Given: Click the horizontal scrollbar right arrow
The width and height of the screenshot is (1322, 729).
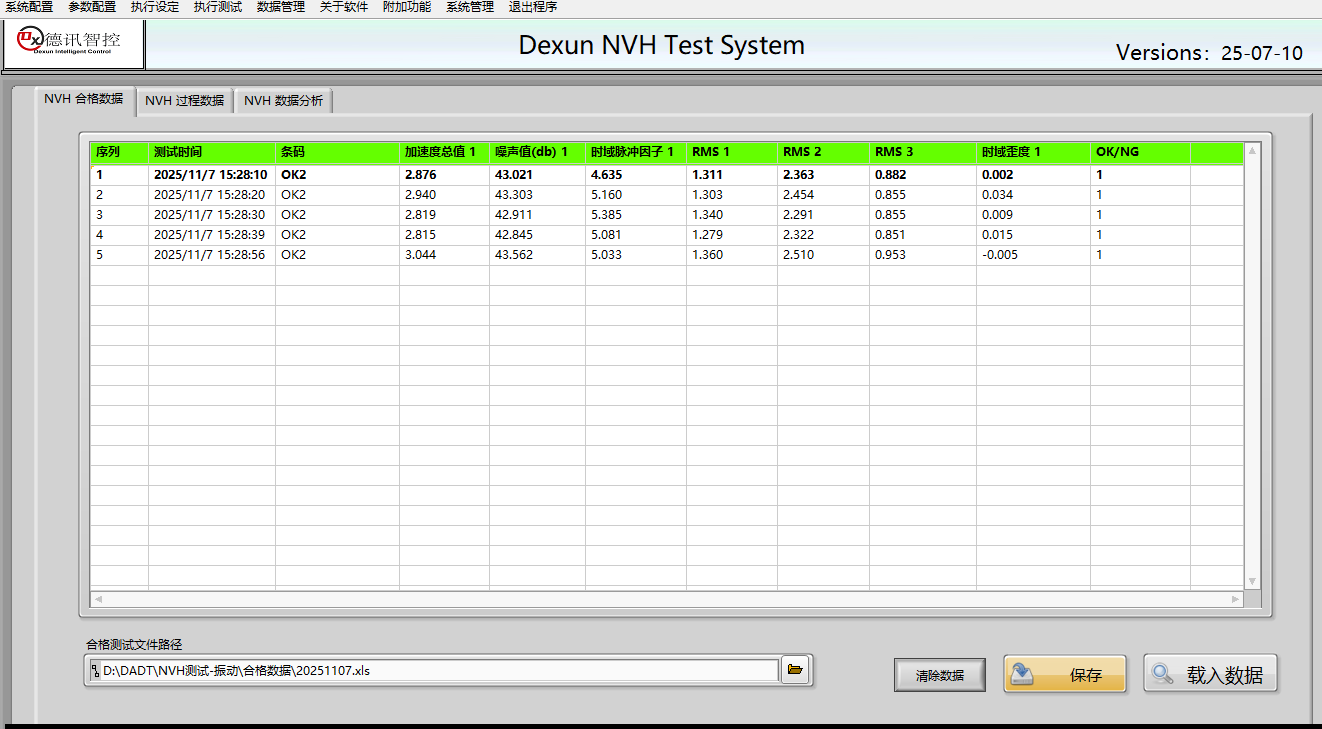Looking at the screenshot, I should 1236,599.
